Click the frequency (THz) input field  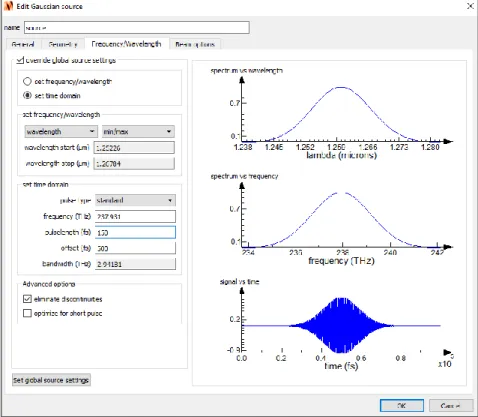pyautogui.click(x=135, y=216)
